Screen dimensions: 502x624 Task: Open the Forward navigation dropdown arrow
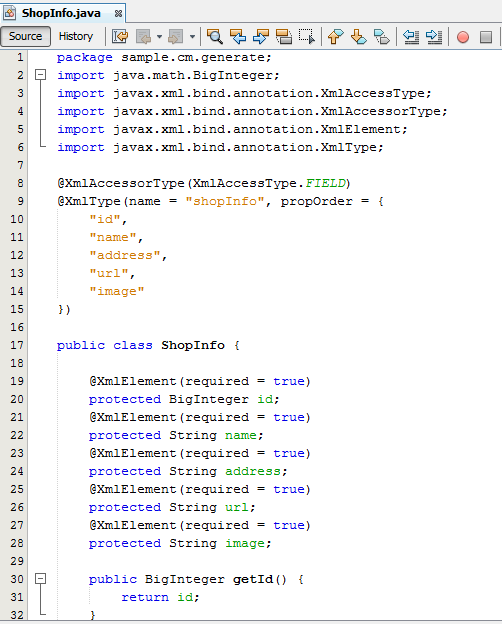(x=192, y=37)
